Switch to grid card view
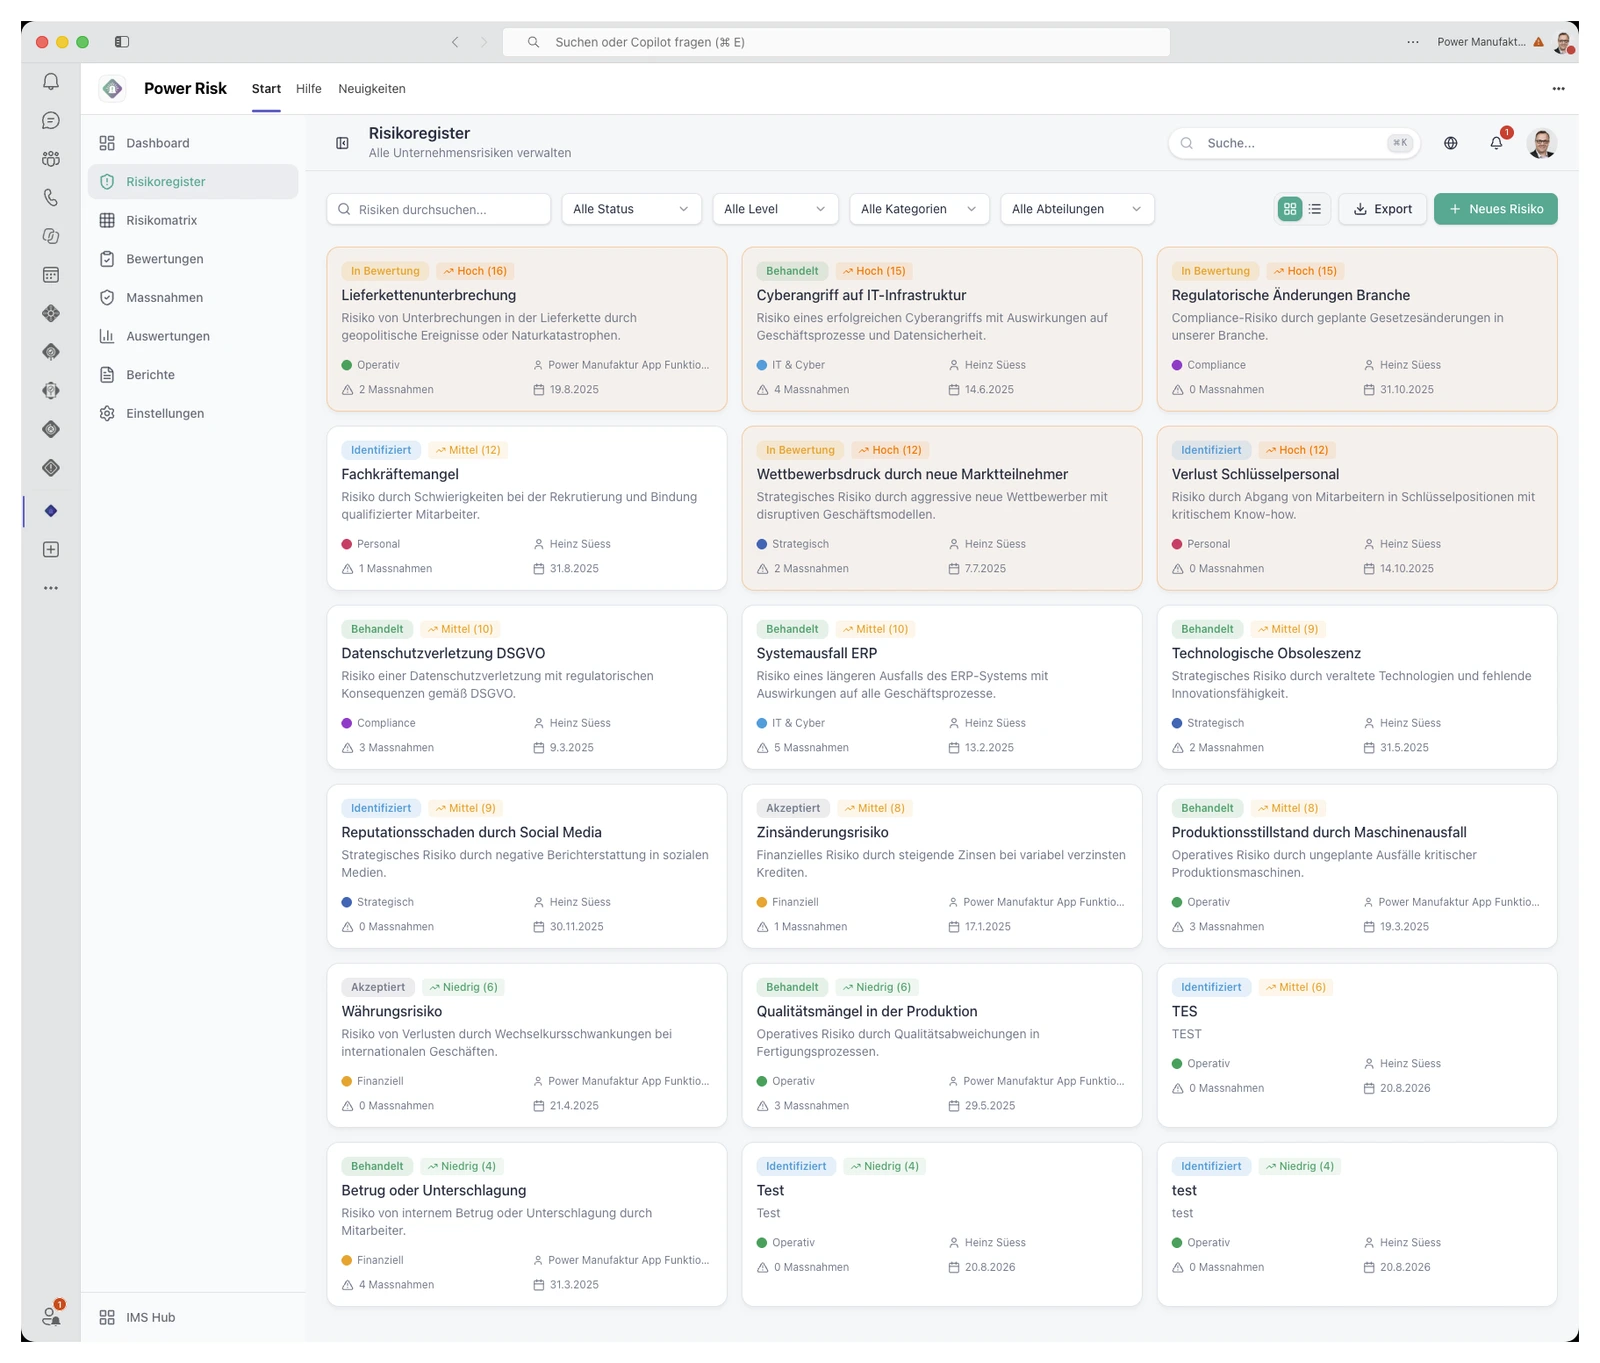The image size is (1600, 1363). pyautogui.click(x=1290, y=209)
